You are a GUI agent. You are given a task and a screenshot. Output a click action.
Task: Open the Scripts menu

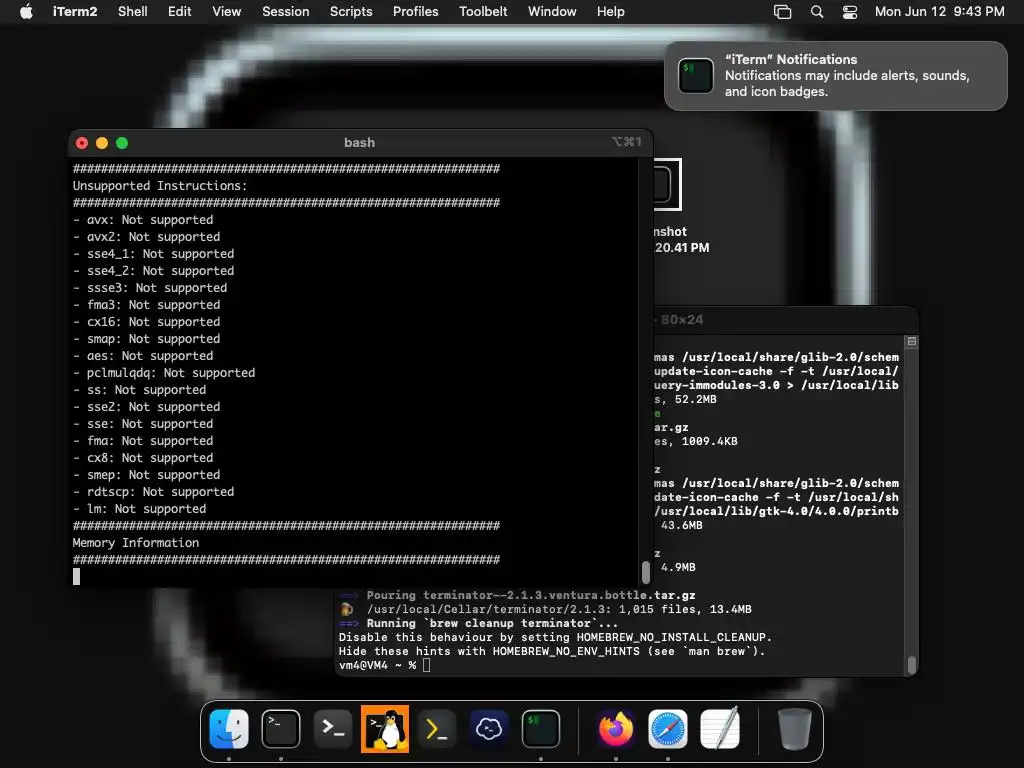coord(351,12)
